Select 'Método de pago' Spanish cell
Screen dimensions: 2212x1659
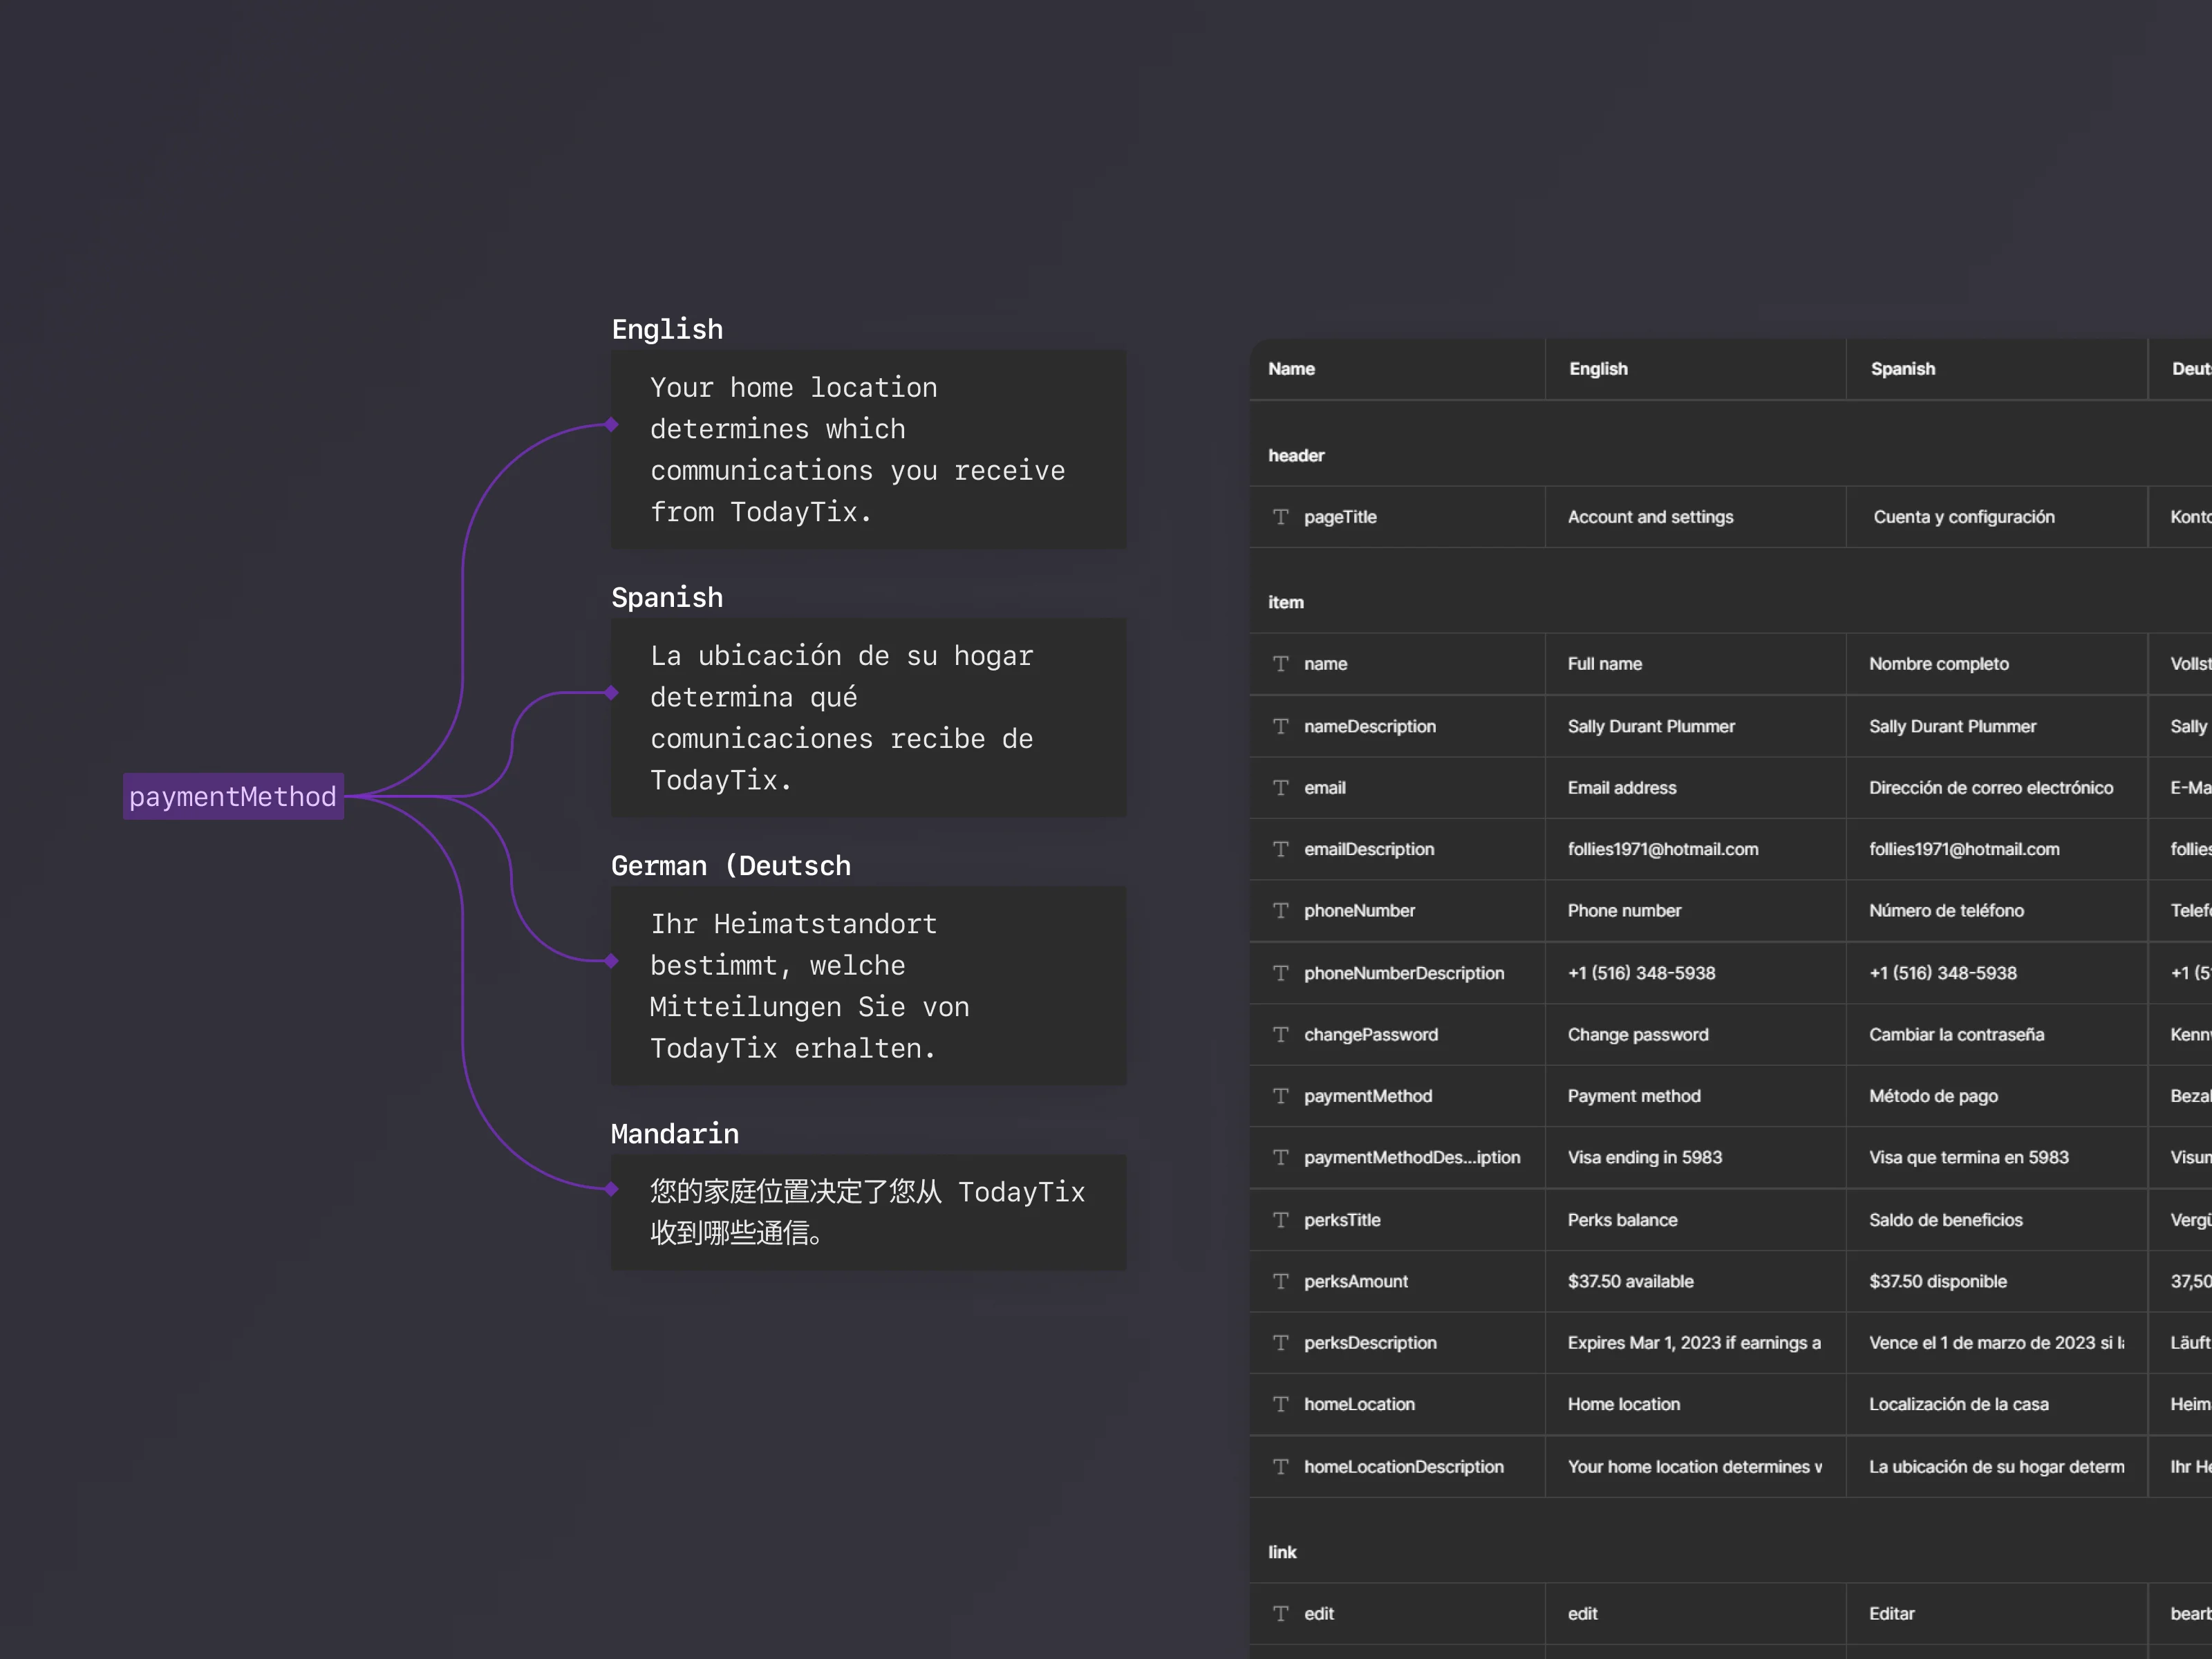coord(1933,1097)
